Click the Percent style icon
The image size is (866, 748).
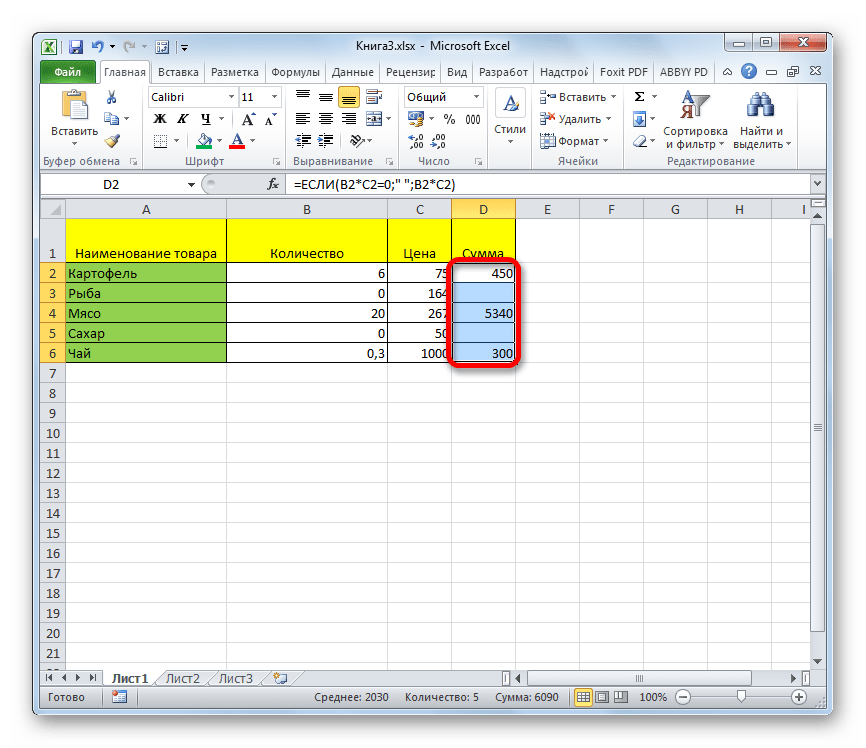(450, 119)
